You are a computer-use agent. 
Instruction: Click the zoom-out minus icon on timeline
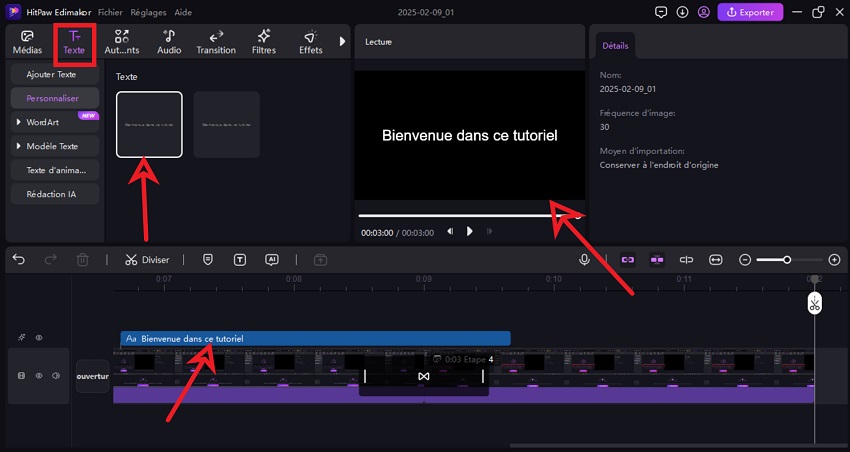click(x=745, y=259)
